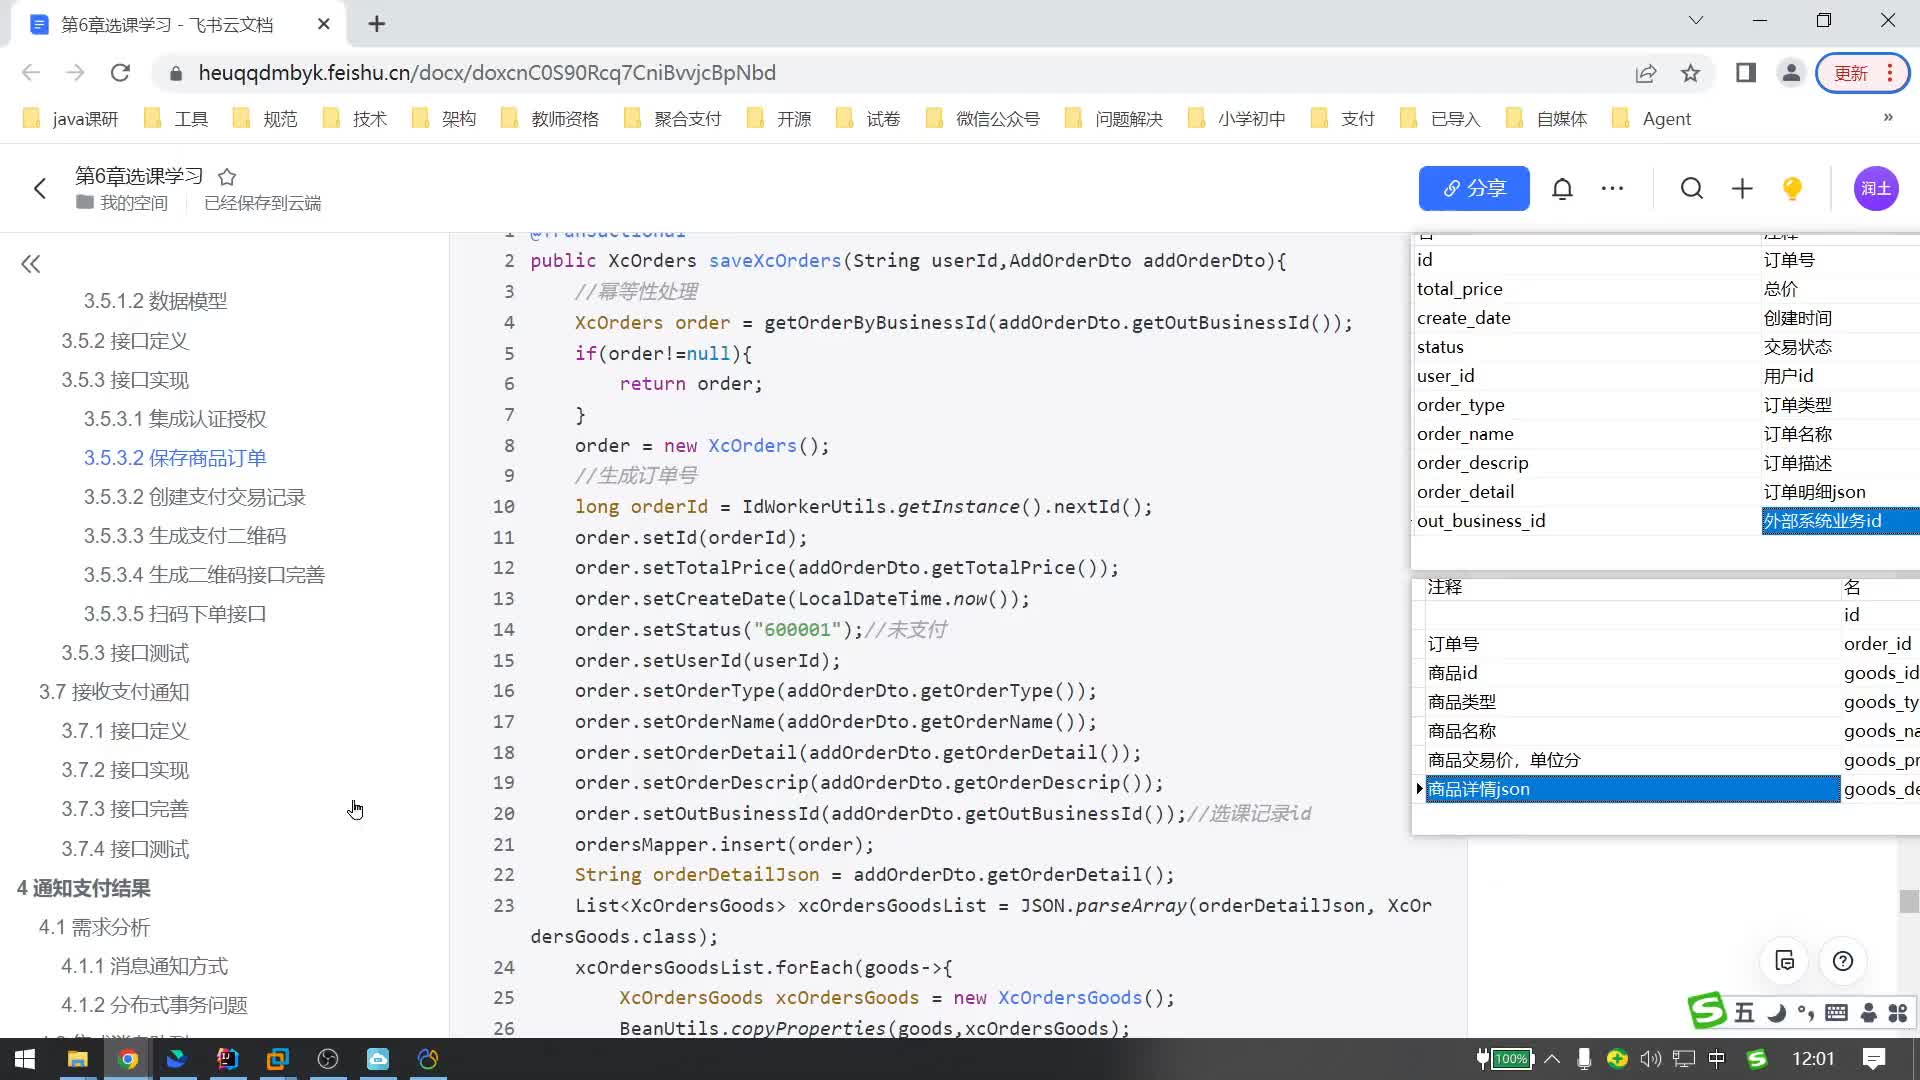The height and width of the screenshot is (1080, 1920).
Task: Jump to 3.5.3.1 集成认证授权
Action: (175, 419)
